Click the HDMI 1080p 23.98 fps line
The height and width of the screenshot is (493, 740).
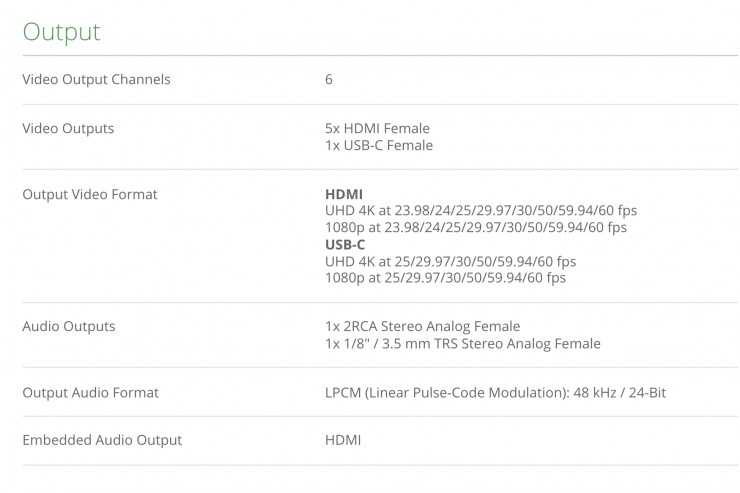click(x=476, y=227)
